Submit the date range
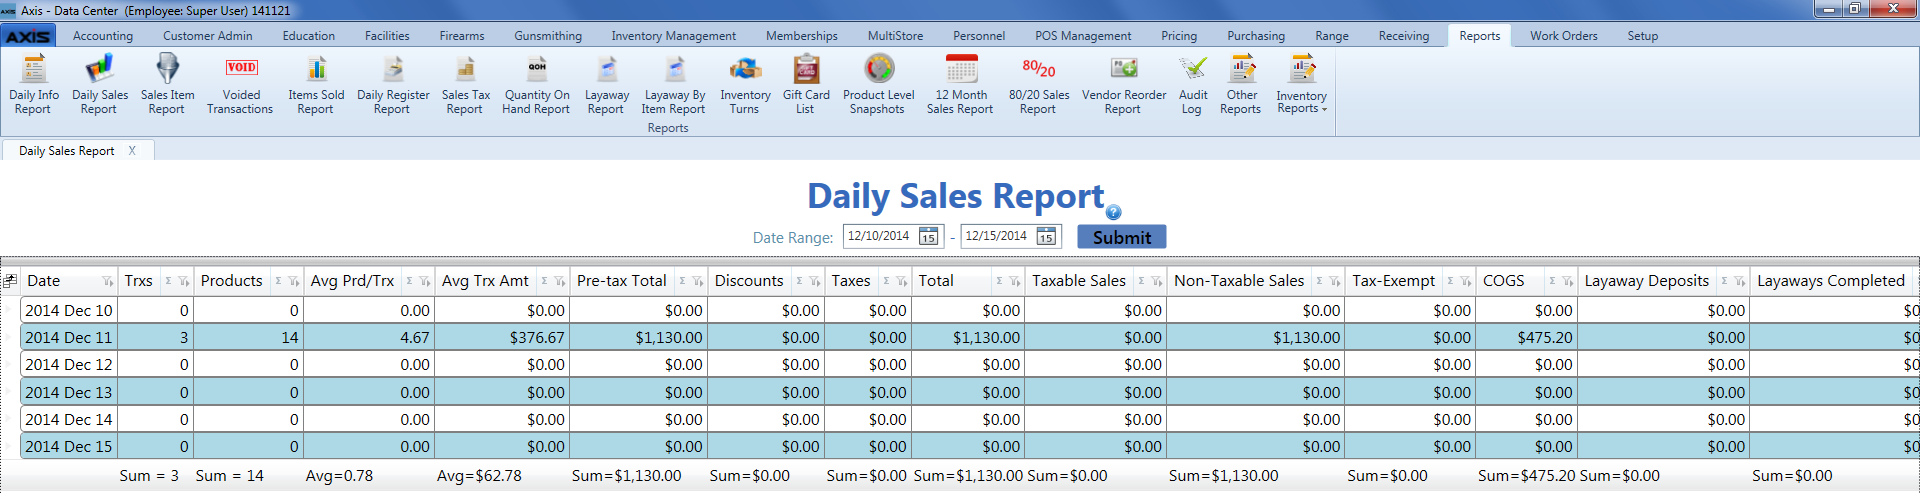This screenshot has height=493, width=1920. (x=1121, y=237)
